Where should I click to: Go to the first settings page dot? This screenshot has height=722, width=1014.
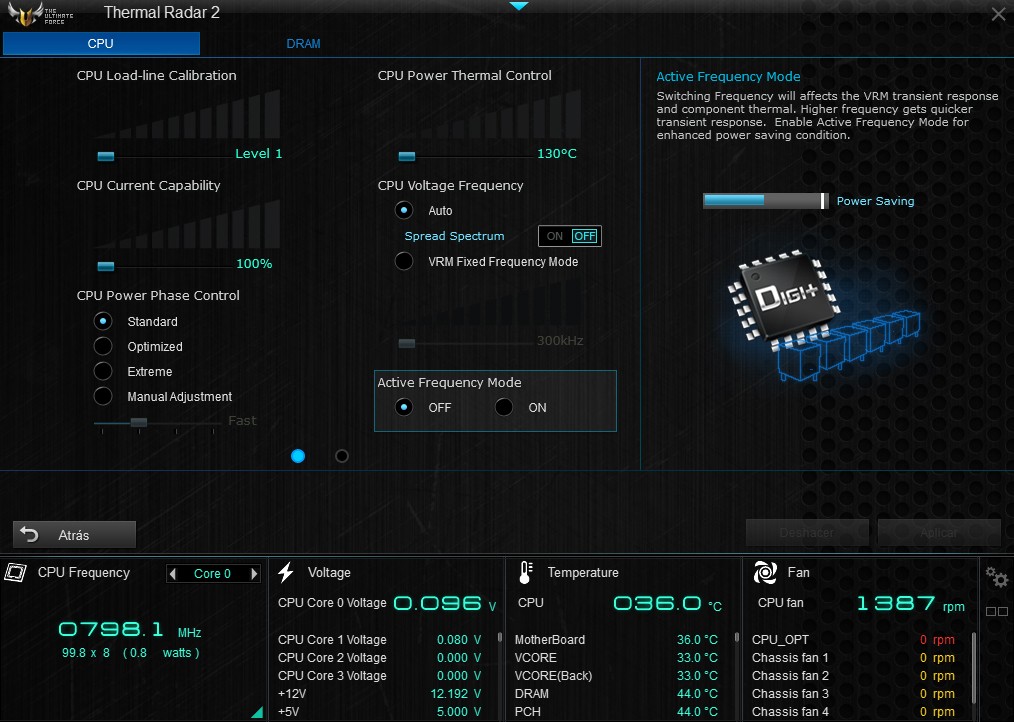click(298, 456)
